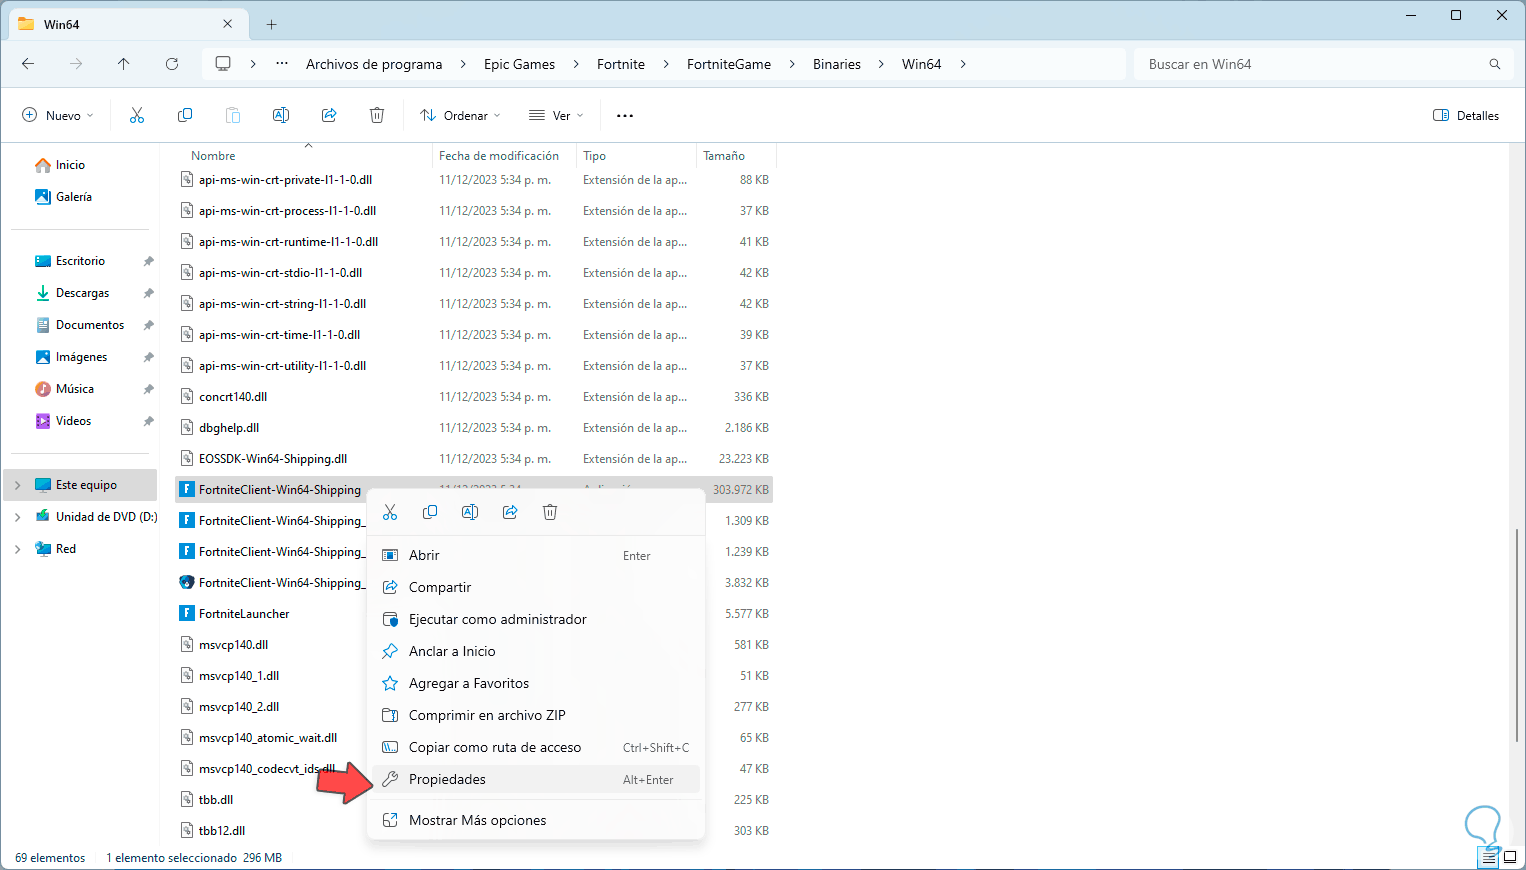Delete the file via the context menu trash

coord(550,512)
